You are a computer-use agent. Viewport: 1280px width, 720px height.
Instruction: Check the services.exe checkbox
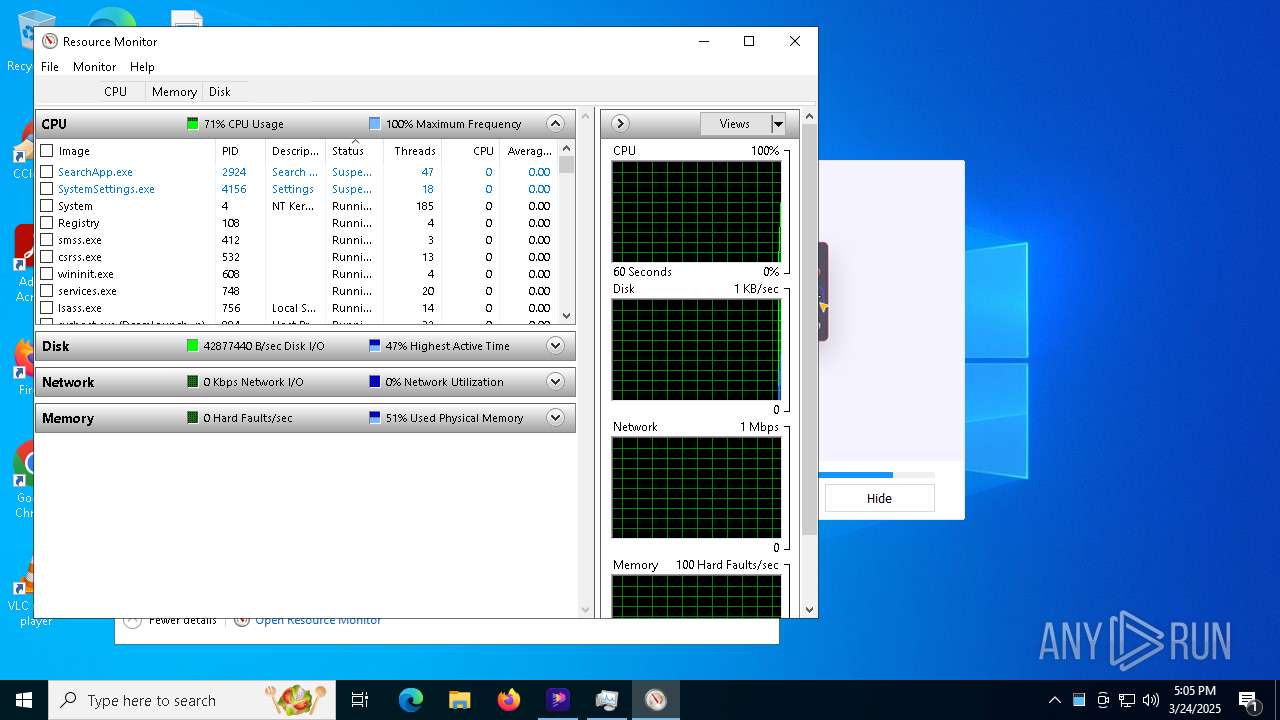[x=47, y=291]
